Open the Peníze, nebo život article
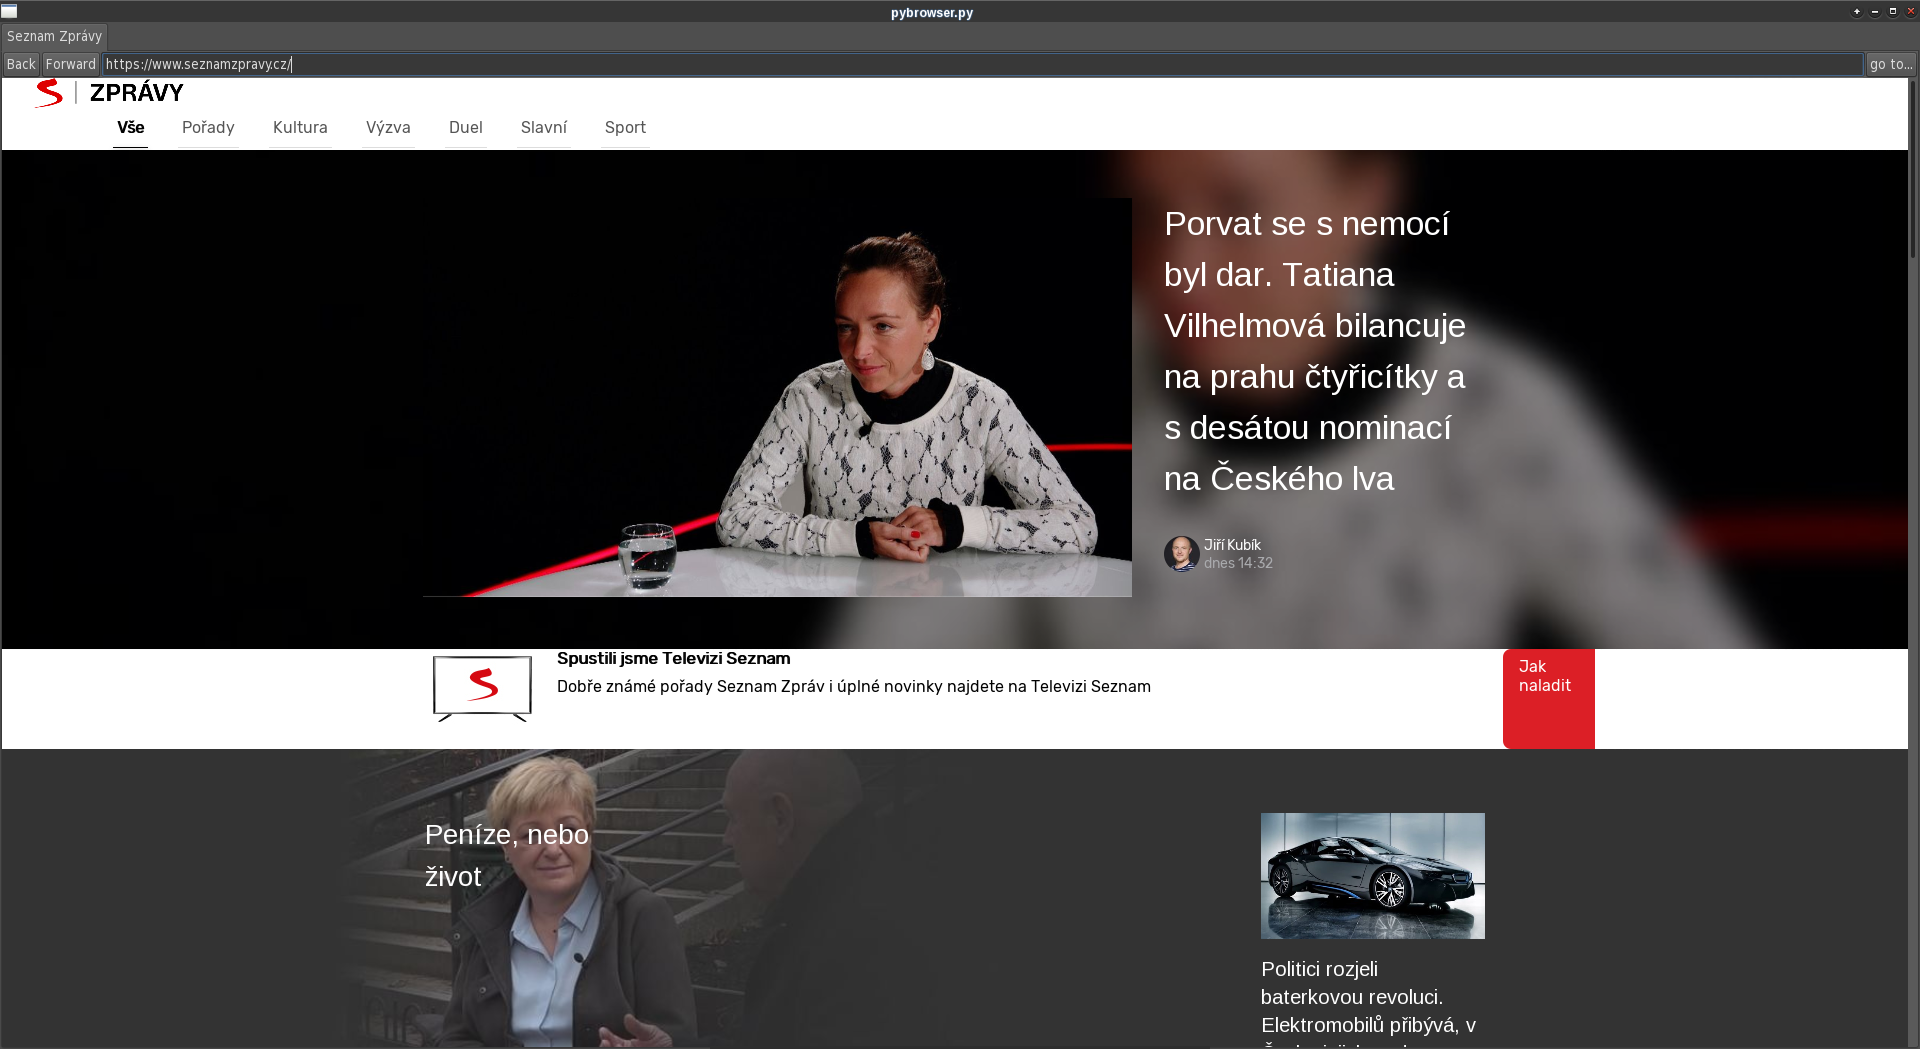 pos(507,855)
